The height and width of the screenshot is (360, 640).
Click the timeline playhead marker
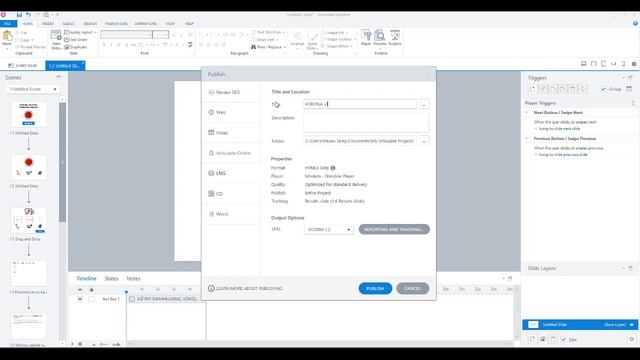tap(126, 292)
